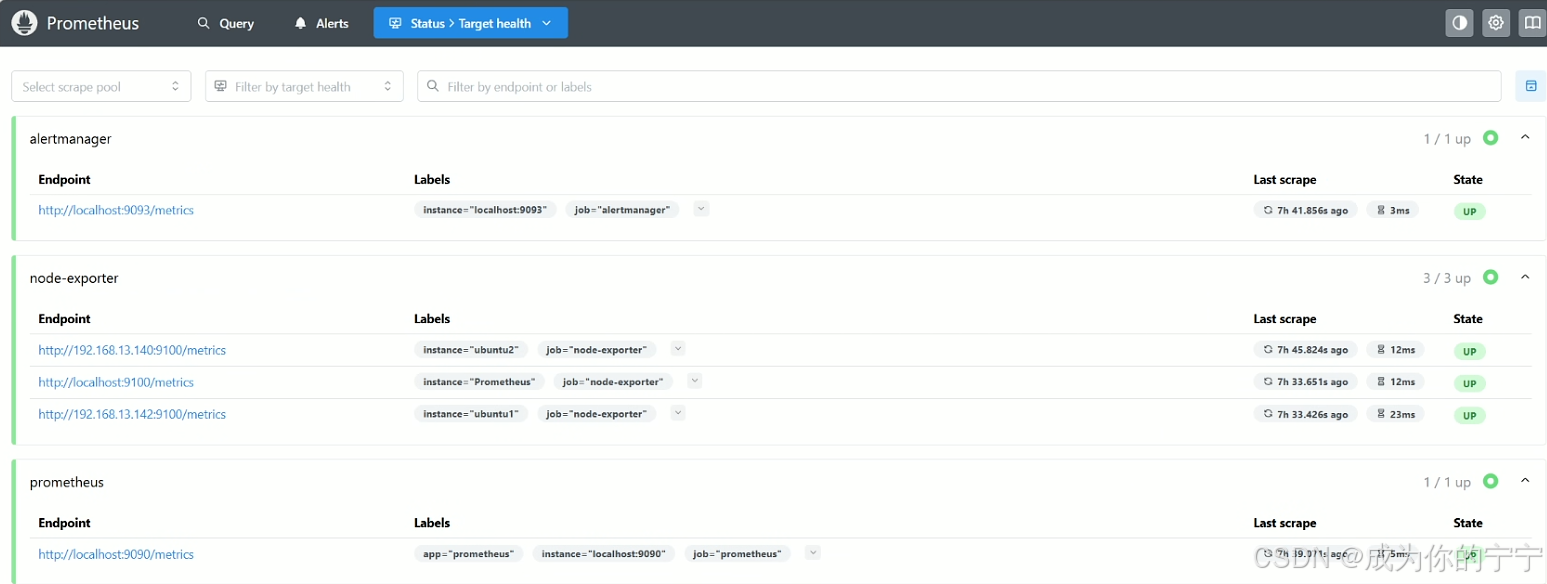This screenshot has width=1547, height=584.
Task: Expand labels for the ubuntu2 target
Action: coord(678,349)
